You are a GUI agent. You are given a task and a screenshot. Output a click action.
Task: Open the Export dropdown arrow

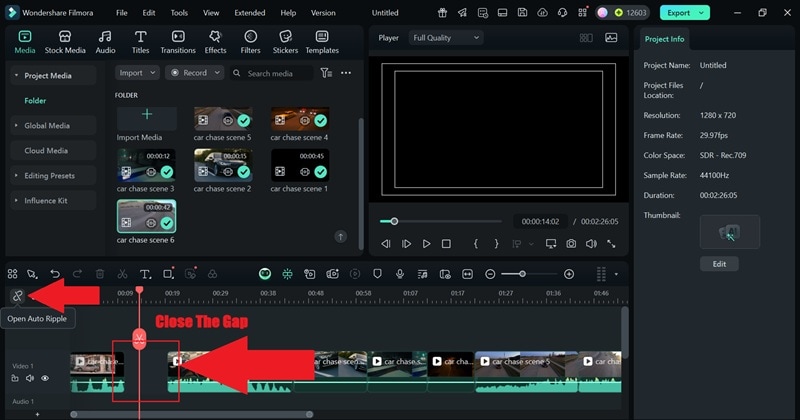click(702, 13)
